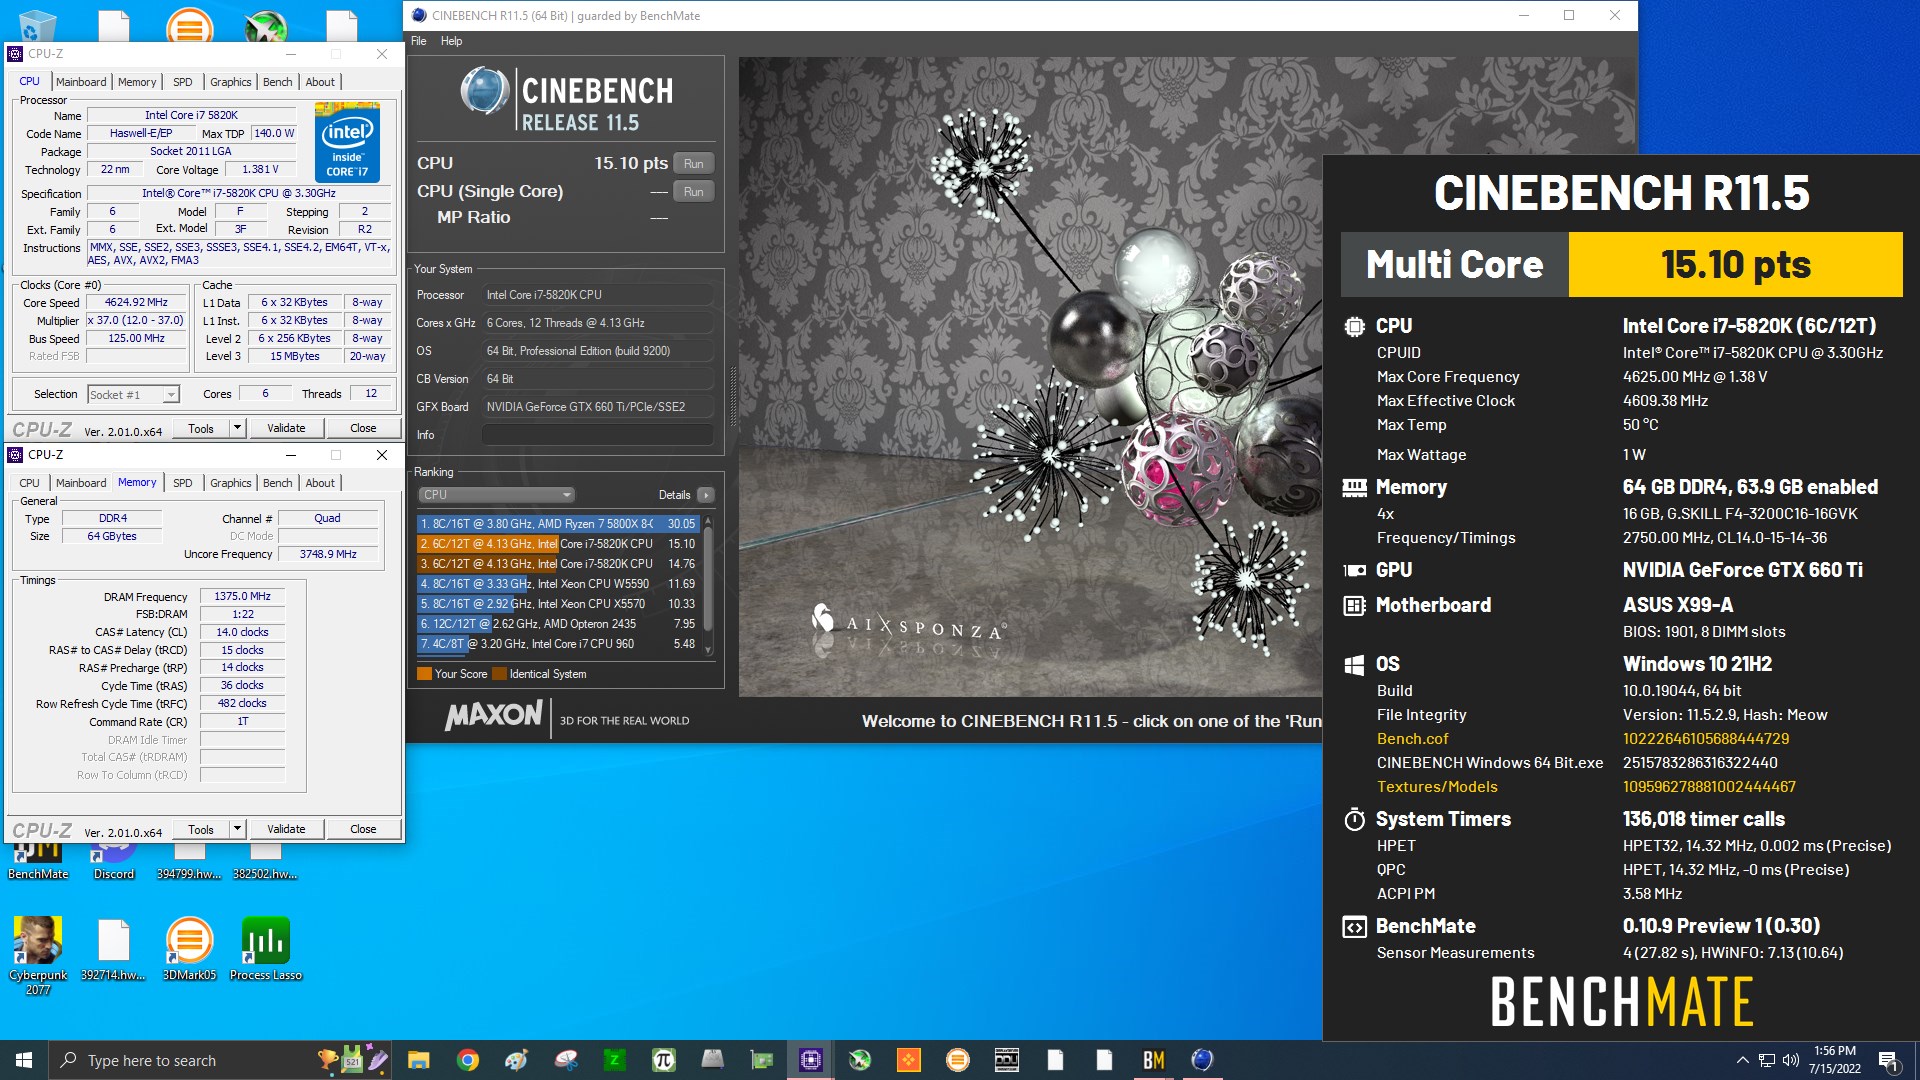Show hidden system tray icons
This screenshot has width=1920, height=1080.
coord(1742,1060)
